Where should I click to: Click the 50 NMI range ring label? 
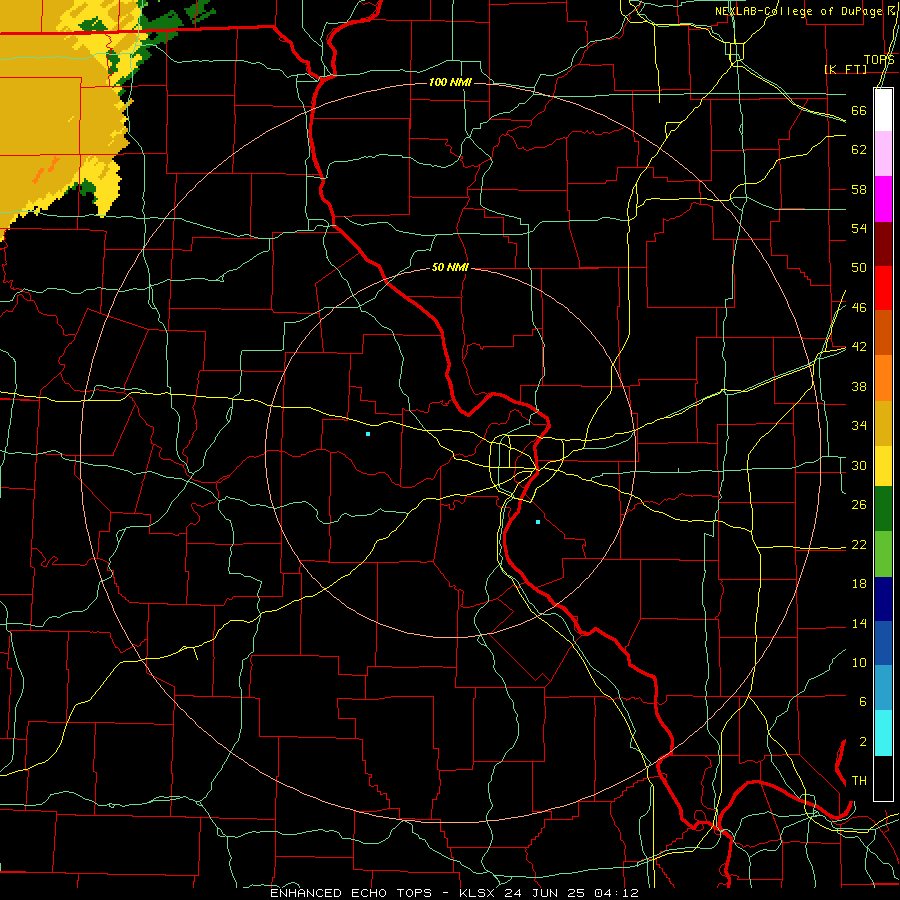click(450, 267)
